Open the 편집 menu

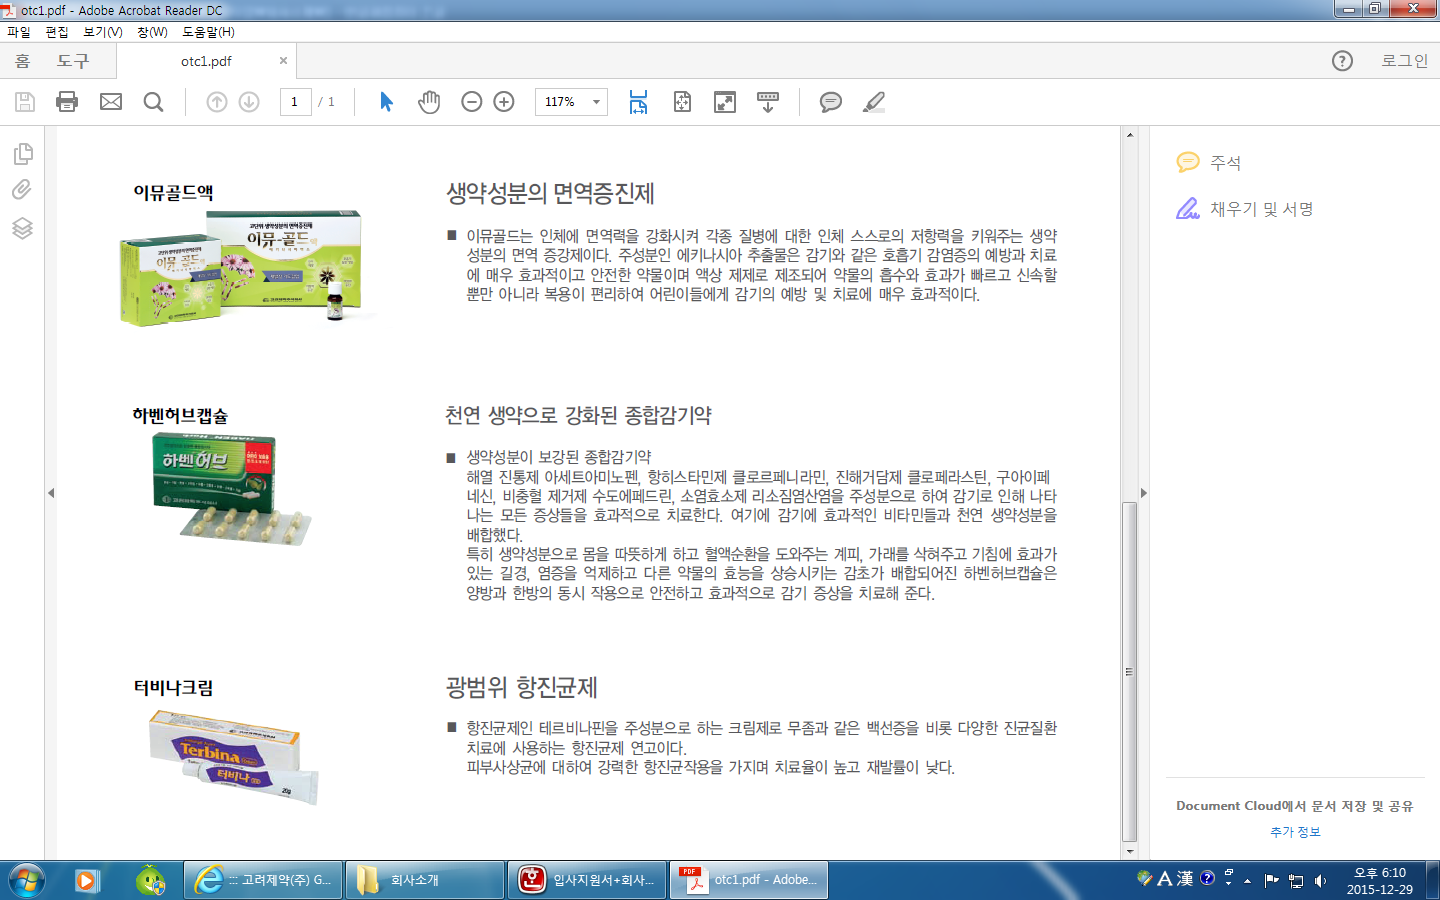click(57, 32)
